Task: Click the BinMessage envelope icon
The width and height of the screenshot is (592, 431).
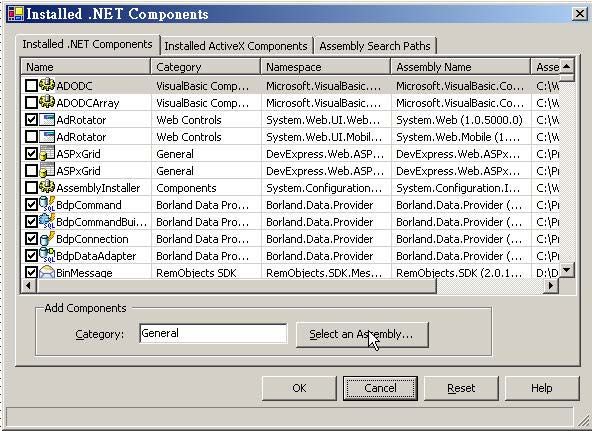Action: pos(47,272)
